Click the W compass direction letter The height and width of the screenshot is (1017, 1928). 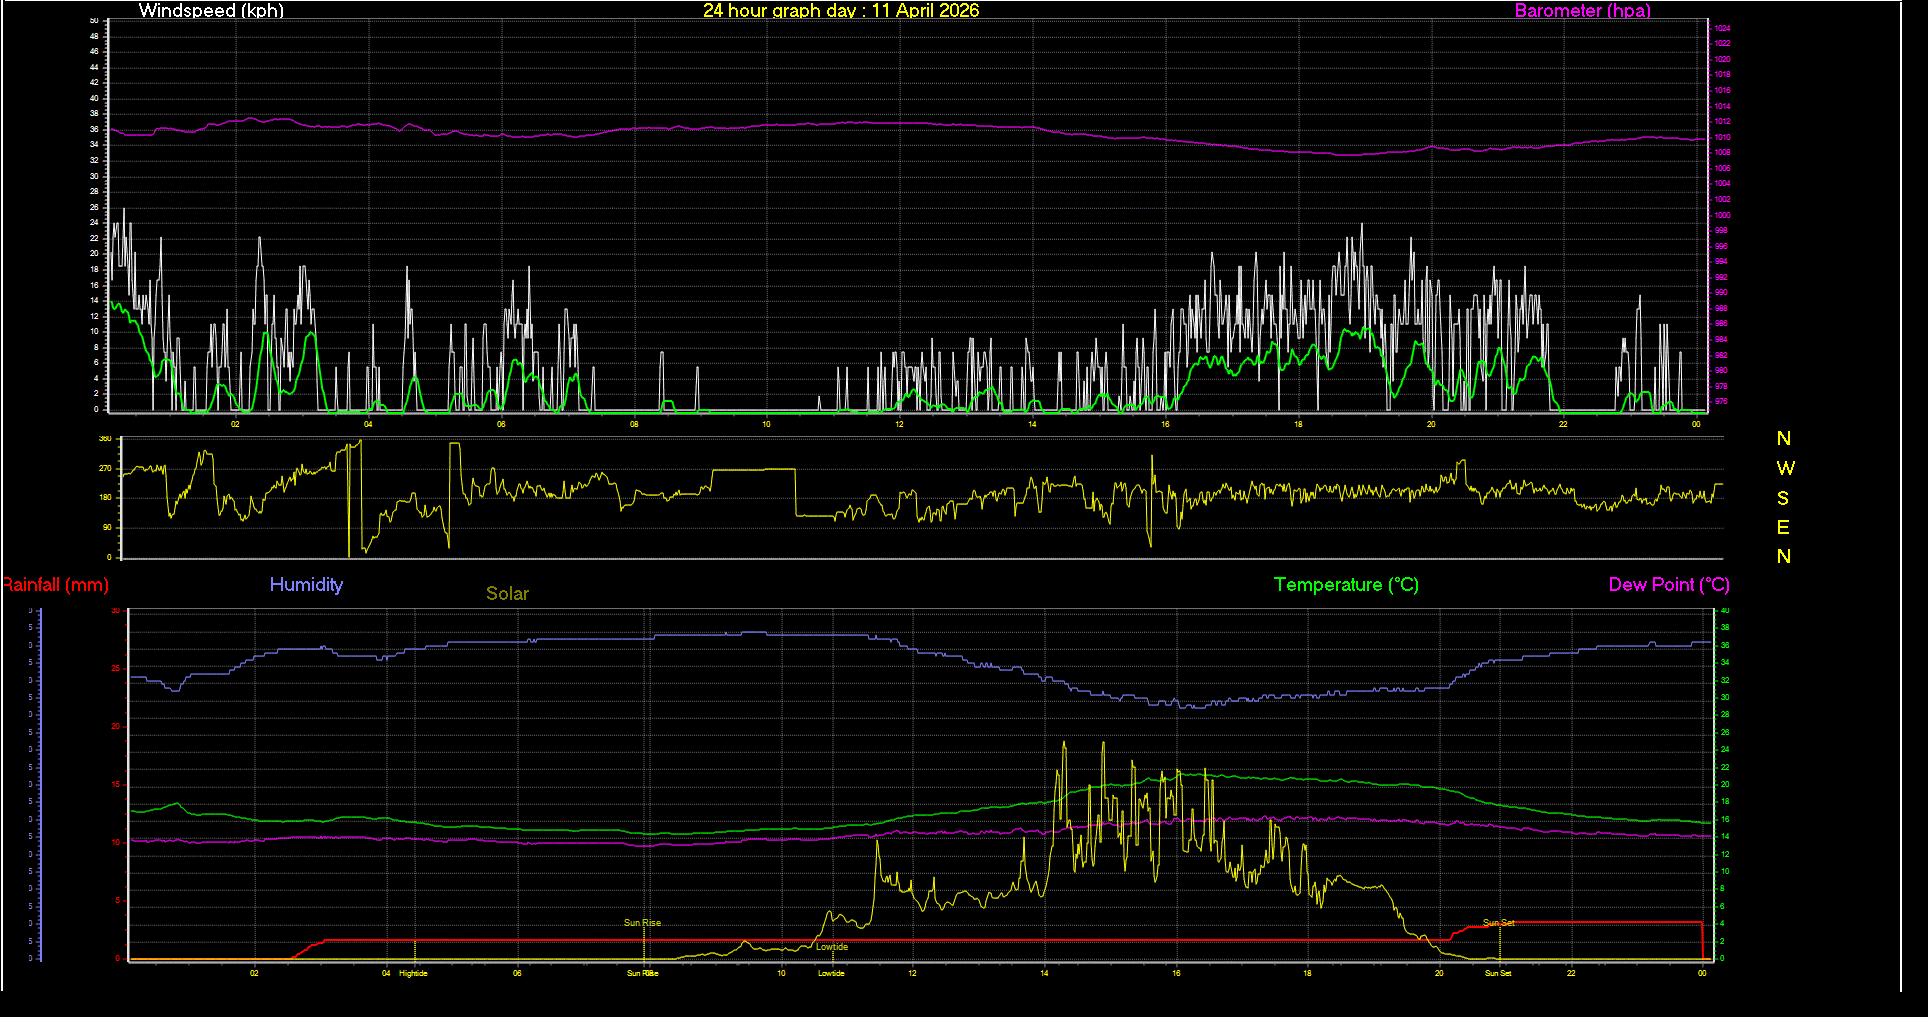(1785, 468)
